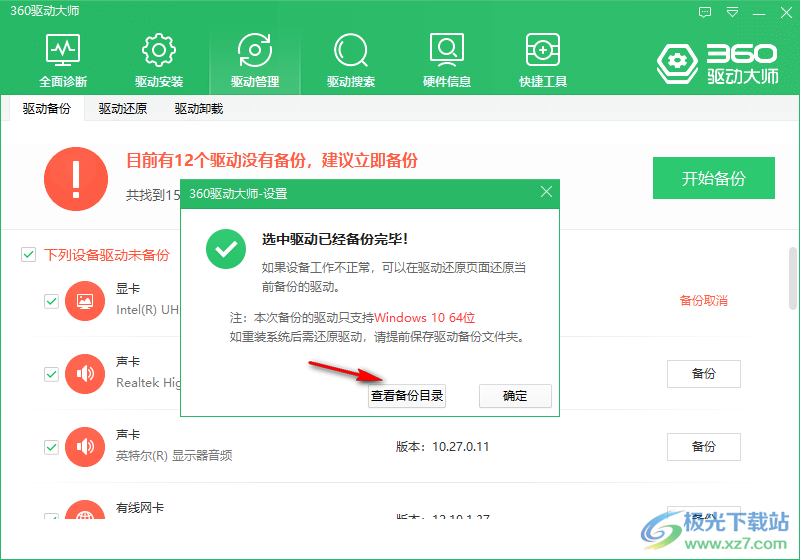The width and height of the screenshot is (800, 560).
Task: Switch to the 驱动卸载 tab
Action: click(198, 109)
